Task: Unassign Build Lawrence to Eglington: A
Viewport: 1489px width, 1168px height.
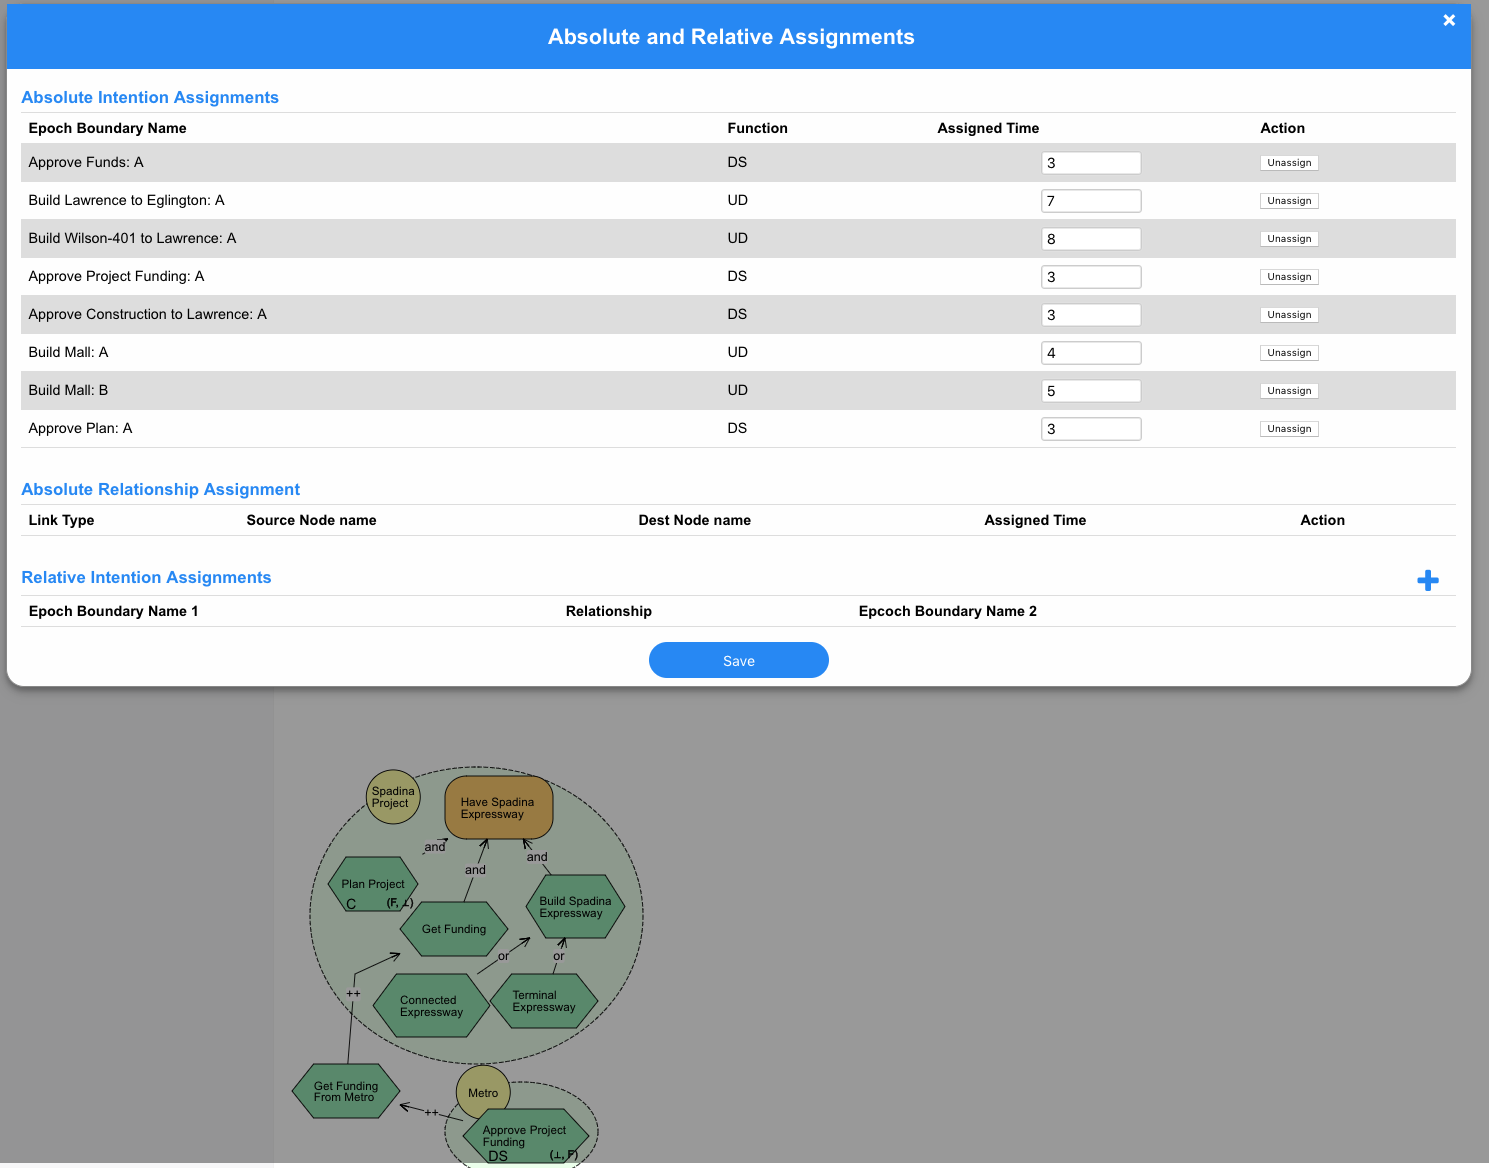Action: tap(1289, 201)
